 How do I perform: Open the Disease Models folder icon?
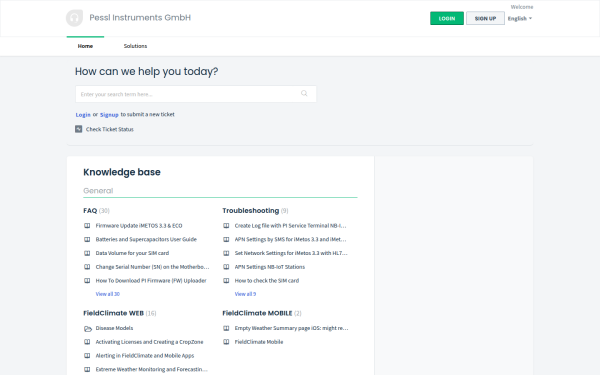pos(88,328)
